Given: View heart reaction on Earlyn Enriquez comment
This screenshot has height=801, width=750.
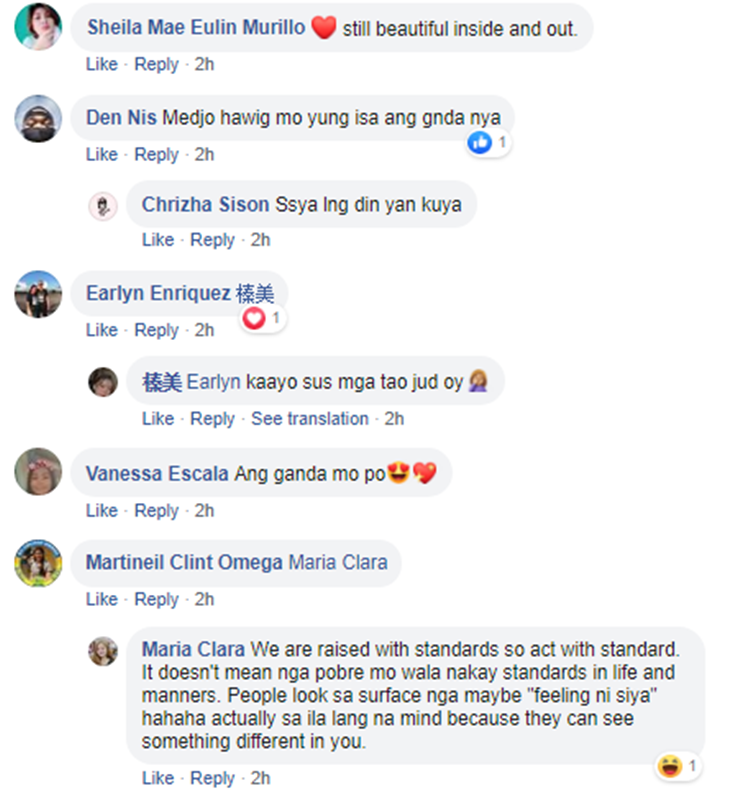Looking at the screenshot, I should pos(263,318).
